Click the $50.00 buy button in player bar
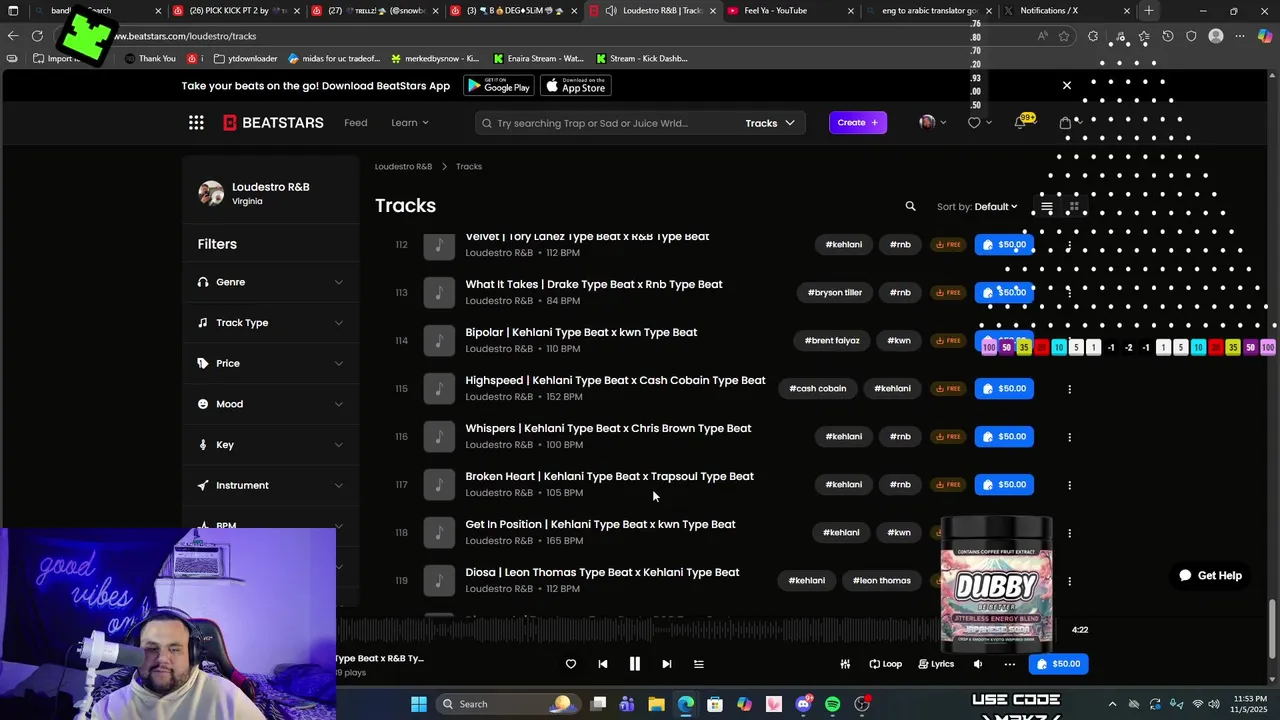 click(x=1058, y=664)
